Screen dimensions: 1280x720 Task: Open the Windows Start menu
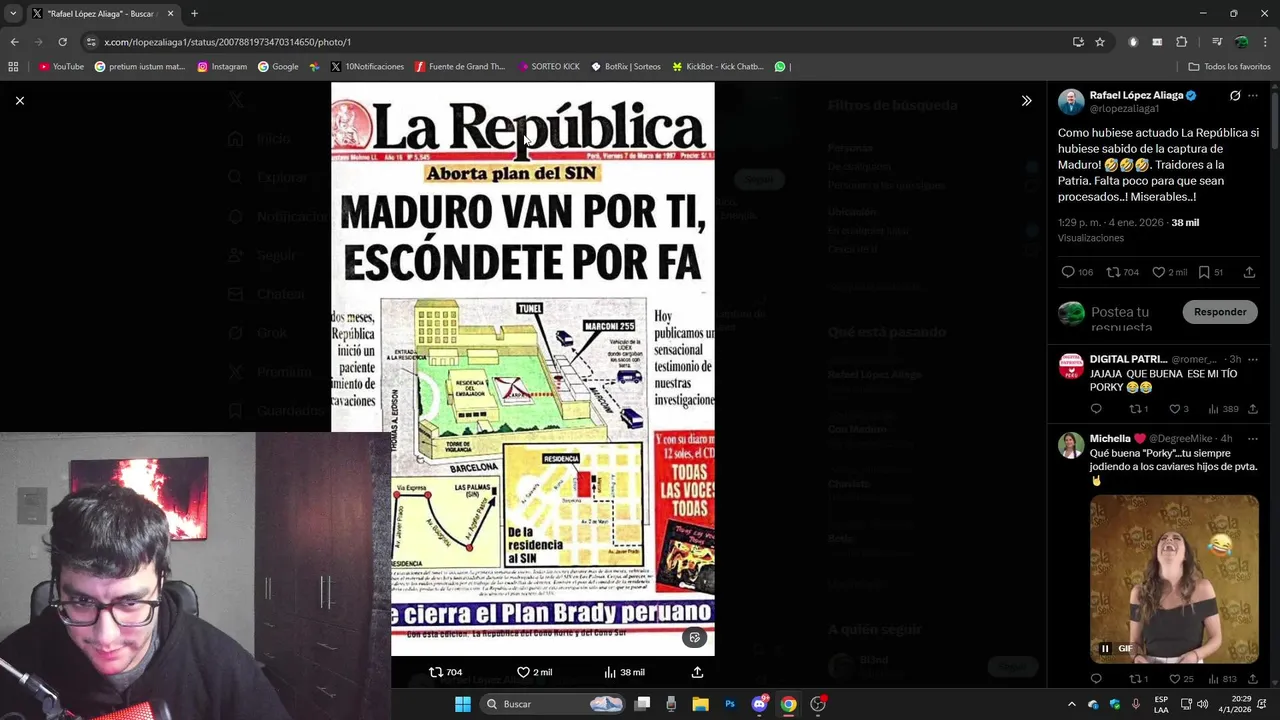click(x=463, y=704)
